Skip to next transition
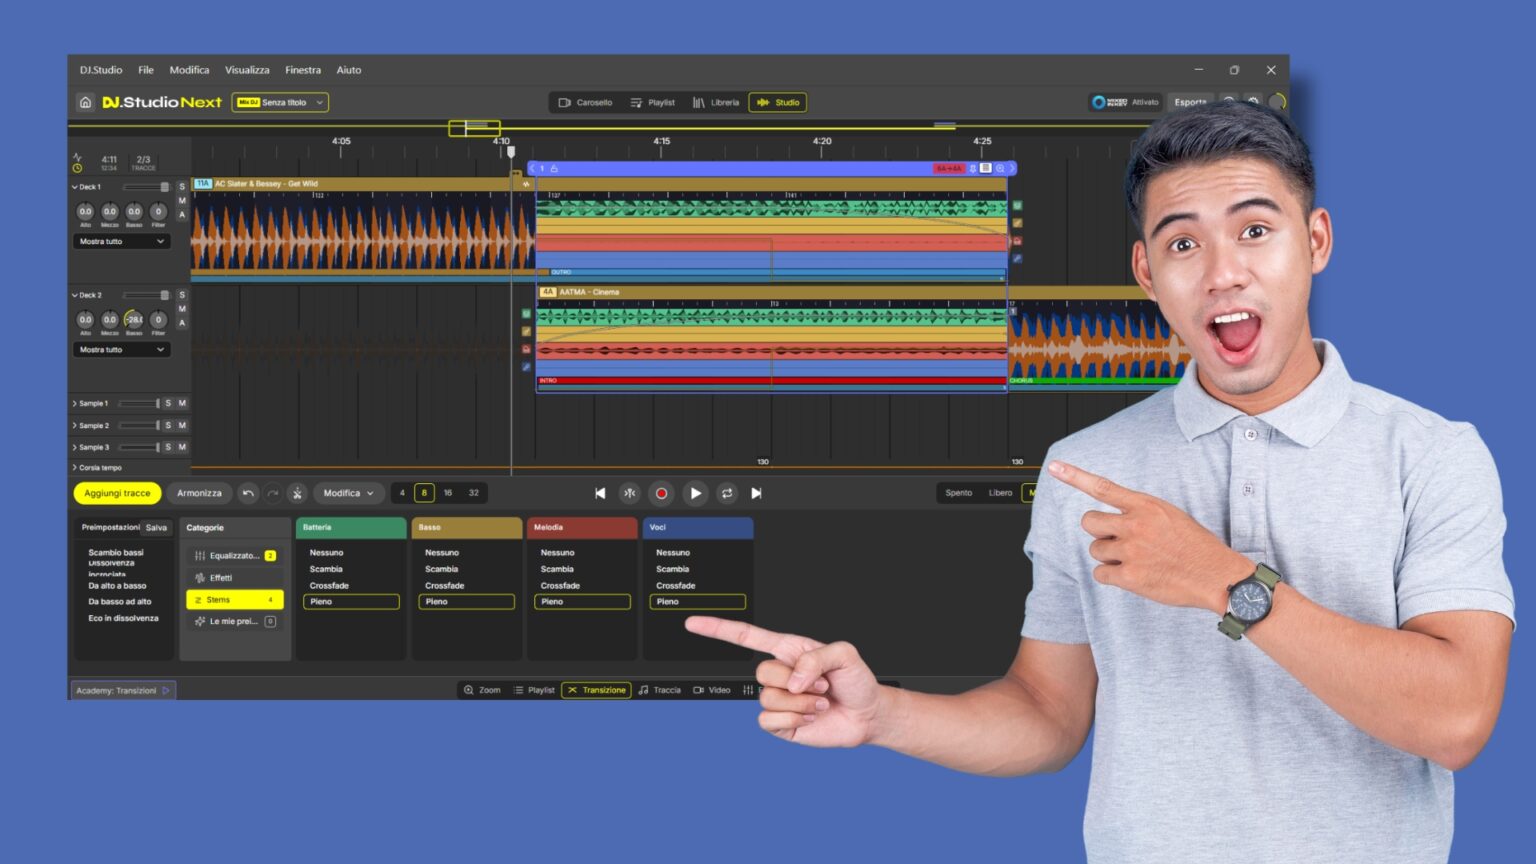Screen dimensions: 1536x864 (756, 493)
